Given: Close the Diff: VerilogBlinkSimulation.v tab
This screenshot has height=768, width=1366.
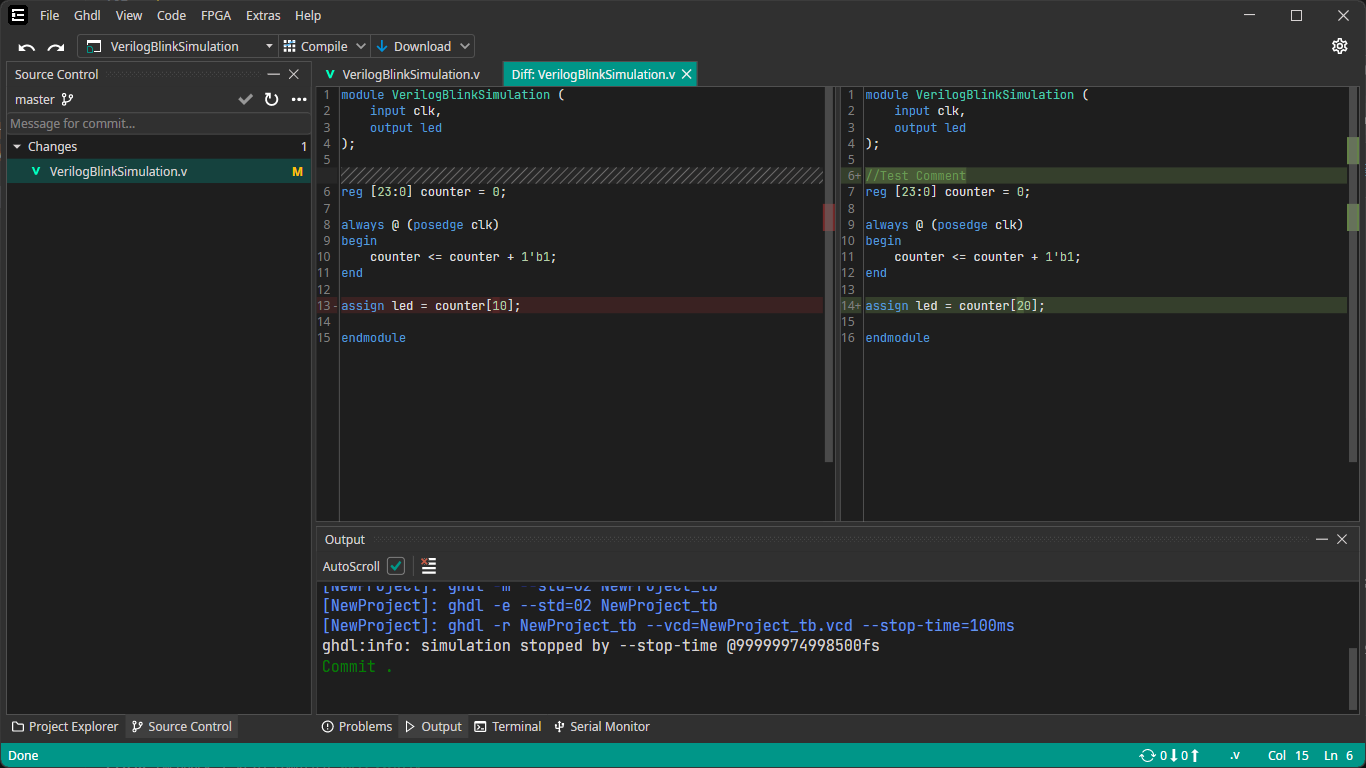Looking at the screenshot, I should 686,74.
